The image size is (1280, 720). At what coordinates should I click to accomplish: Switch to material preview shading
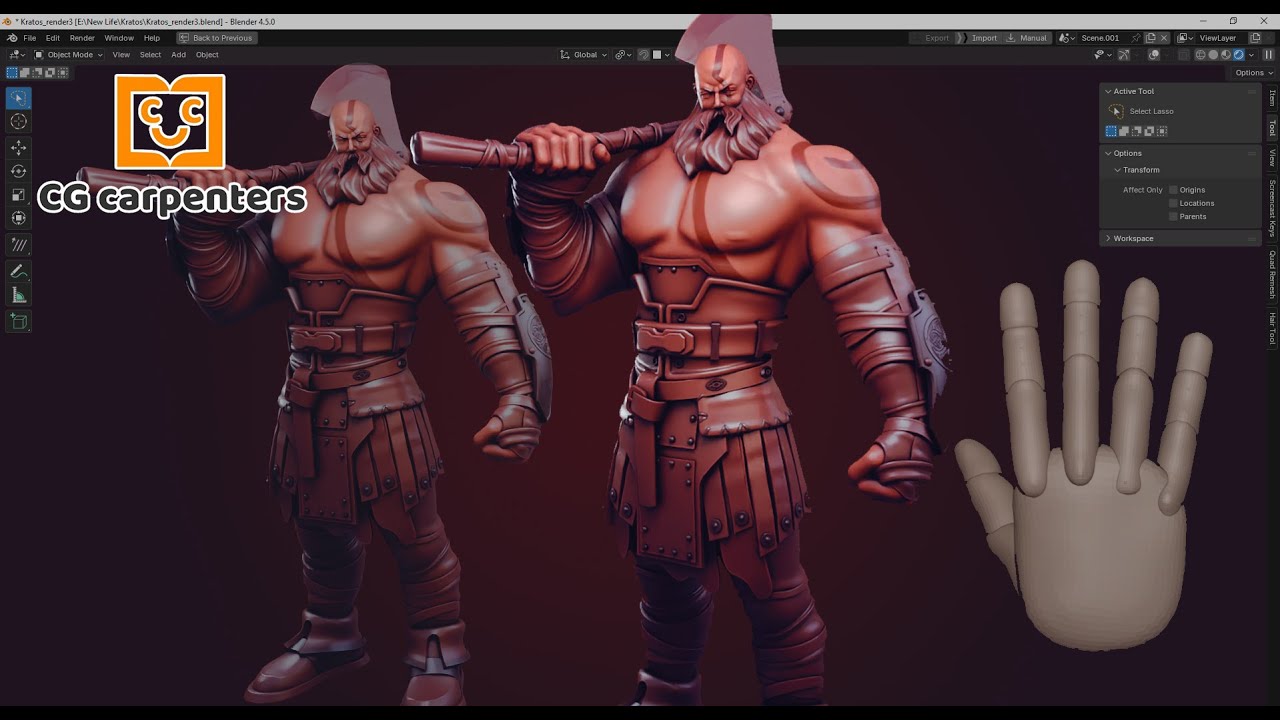(x=1226, y=55)
